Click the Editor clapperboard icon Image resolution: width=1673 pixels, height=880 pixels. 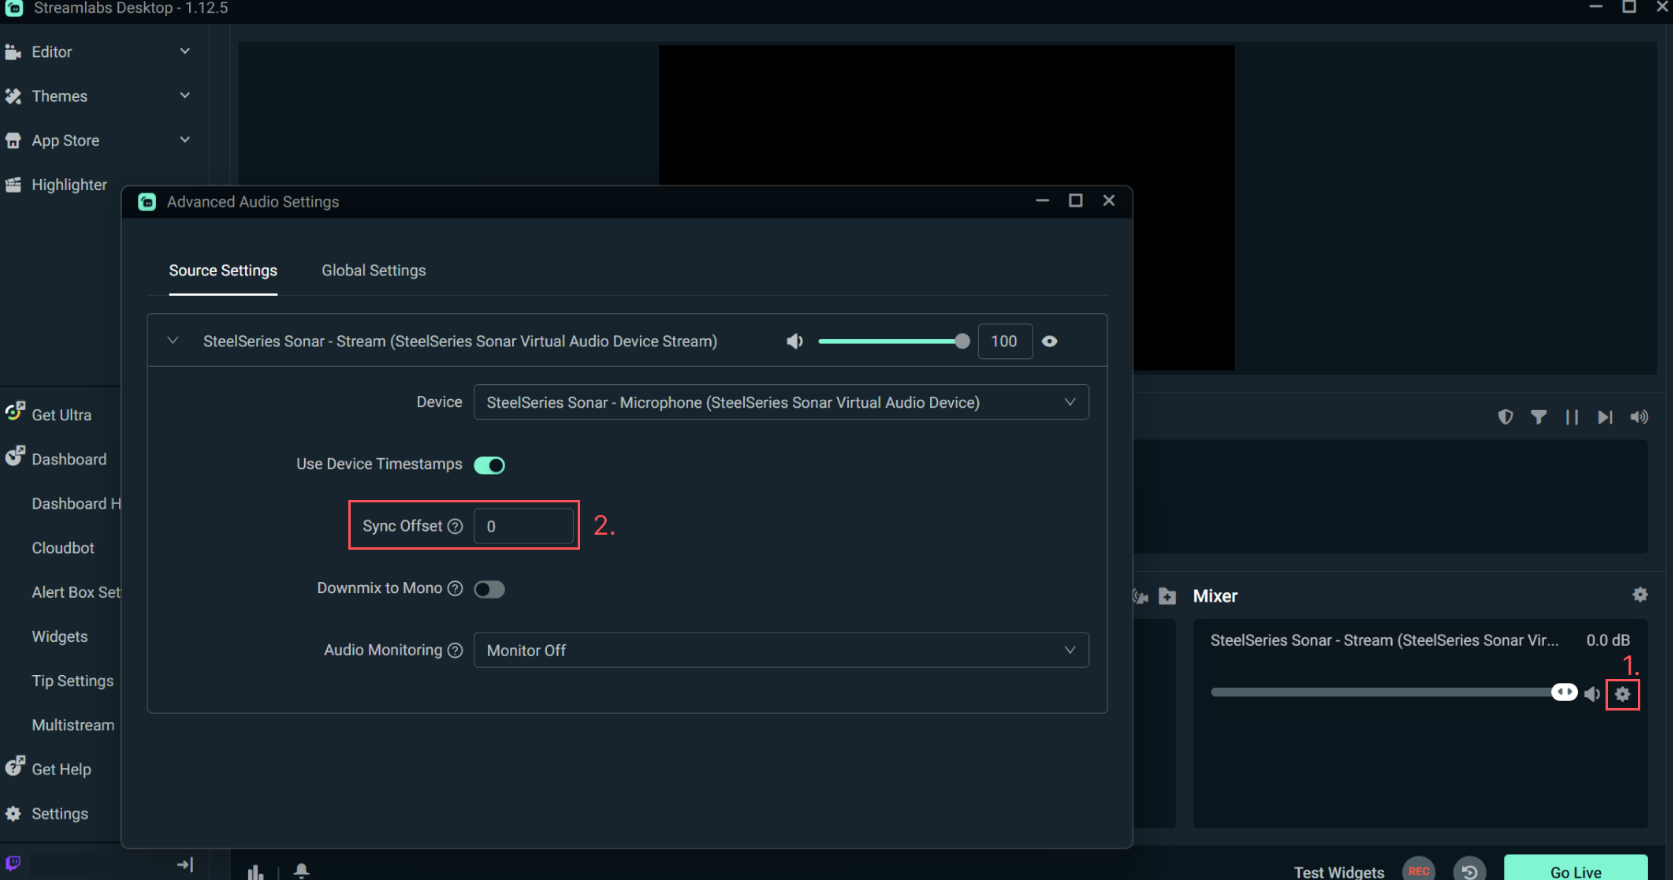[13, 52]
